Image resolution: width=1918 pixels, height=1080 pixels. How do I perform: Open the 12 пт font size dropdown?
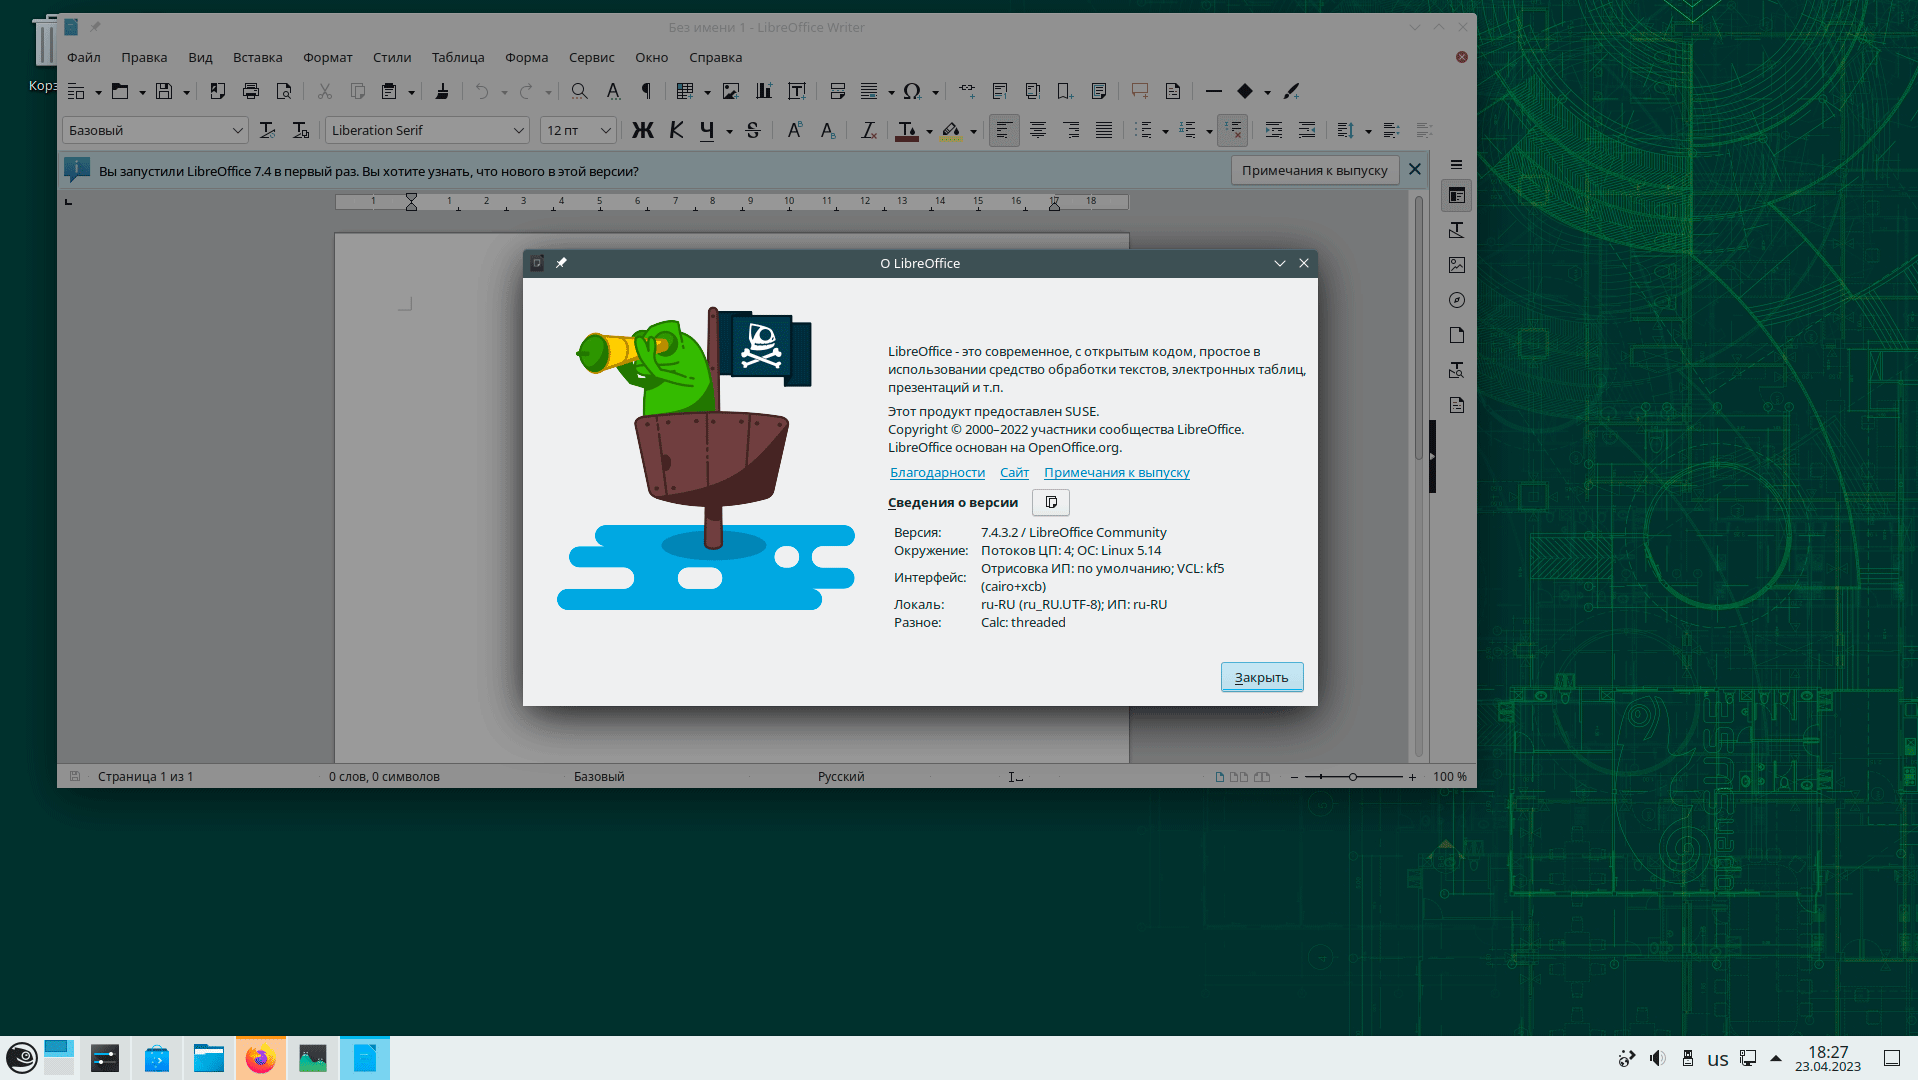pos(605,130)
